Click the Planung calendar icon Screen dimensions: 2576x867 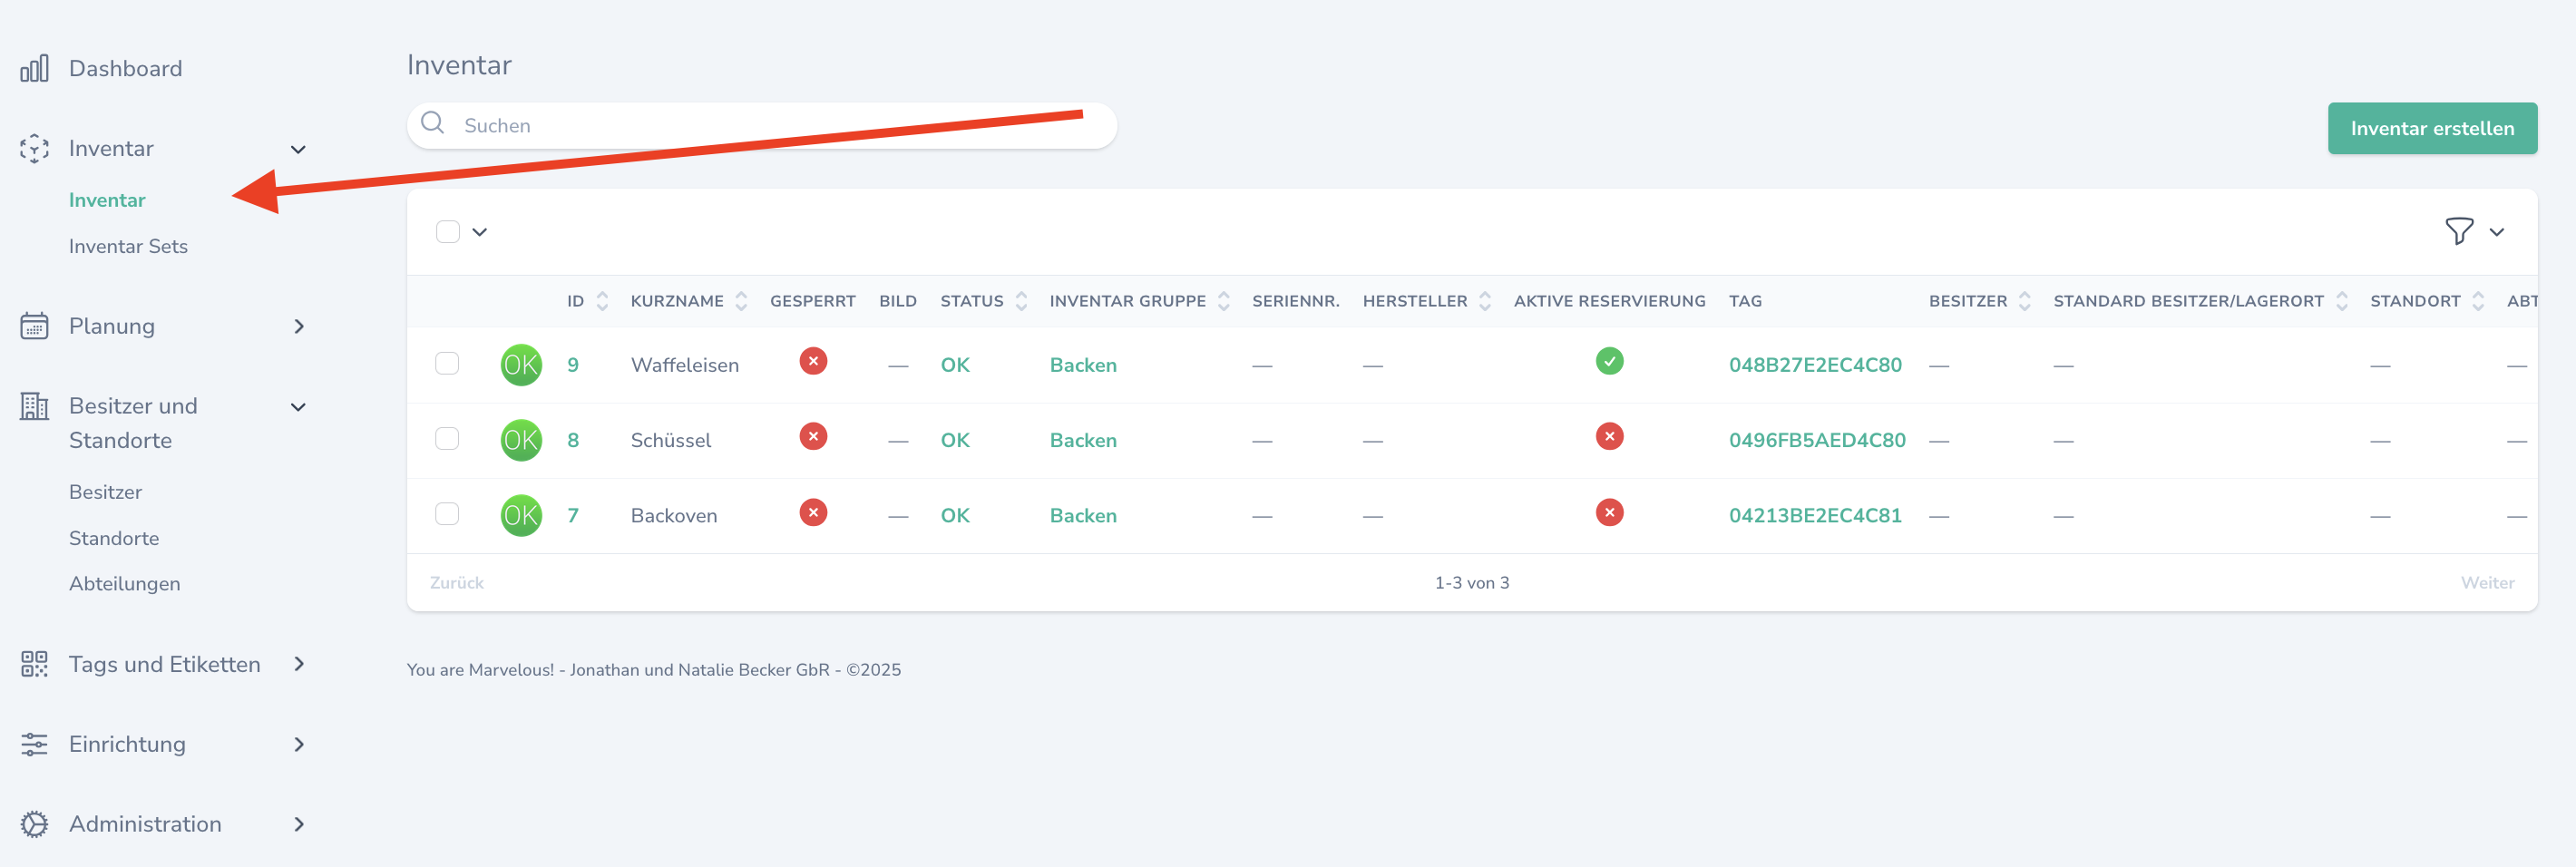pyautogui.click(x=34, y=326)
